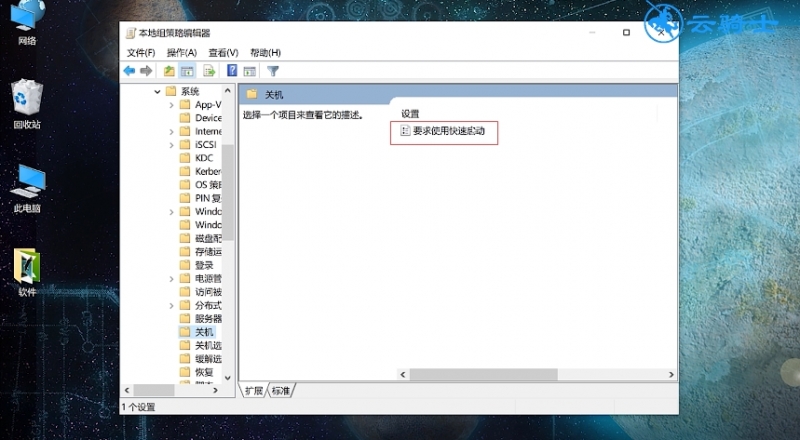Select the 关机选项 folder

click(201, 346)
